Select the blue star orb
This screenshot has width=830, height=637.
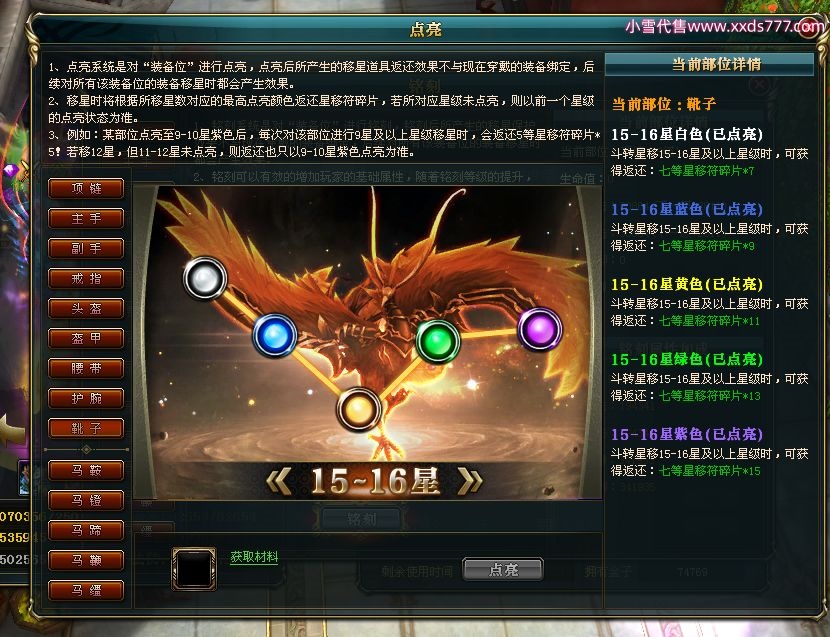[x=275, y=336]
